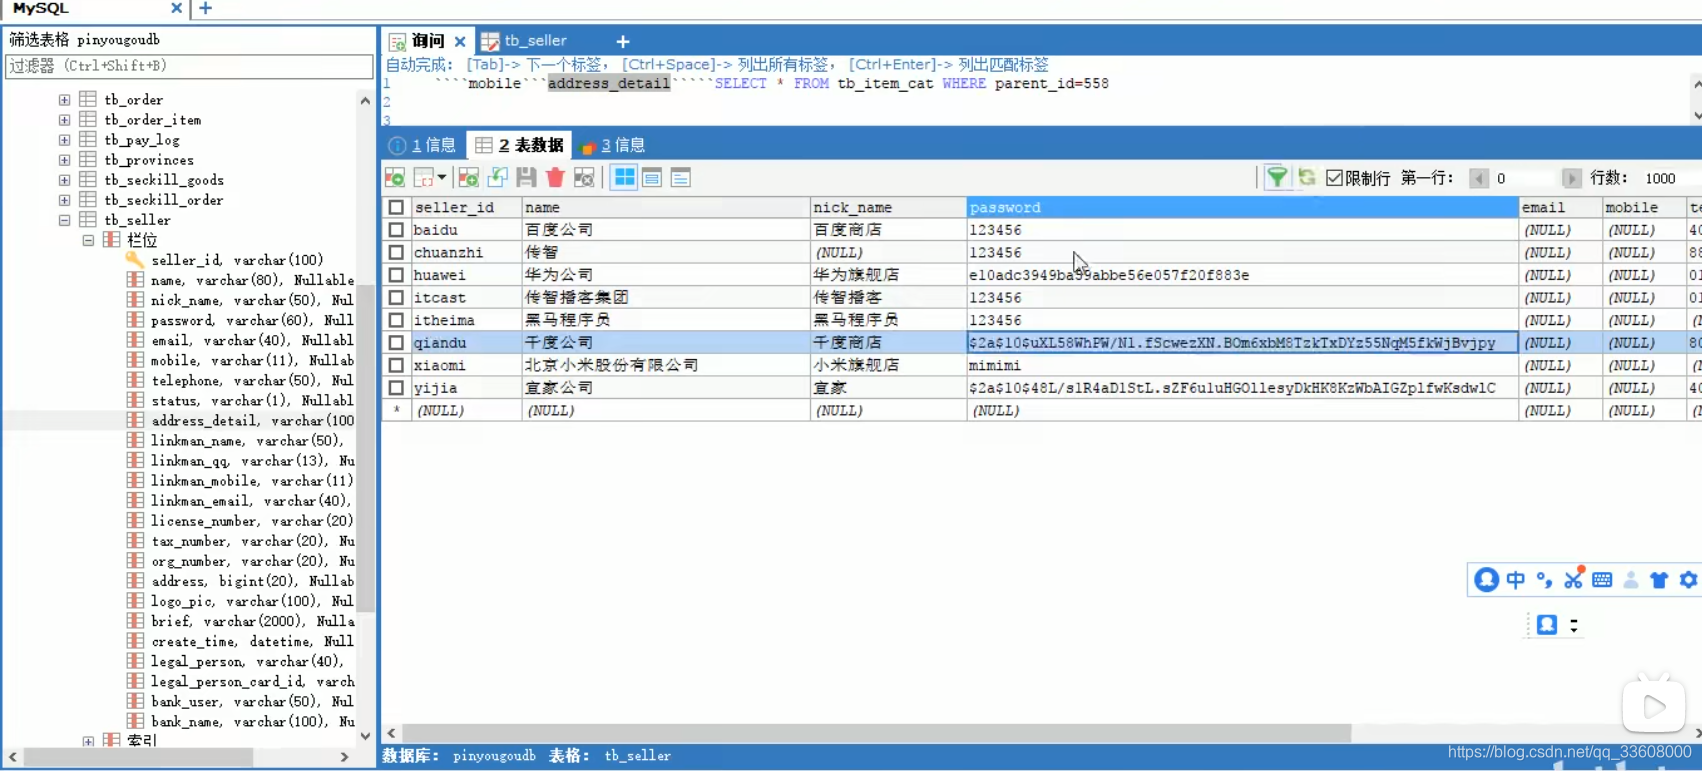The image size is (1702, 771).
Task: Check the qiandu row checkbox
Action: point(396,342)
